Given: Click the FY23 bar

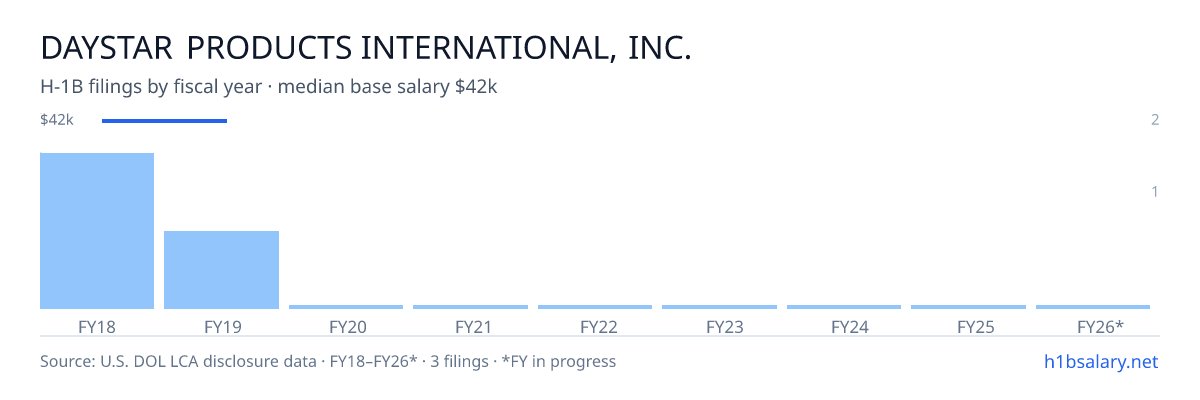Looking at the screenshot, I should click(719, 307).
